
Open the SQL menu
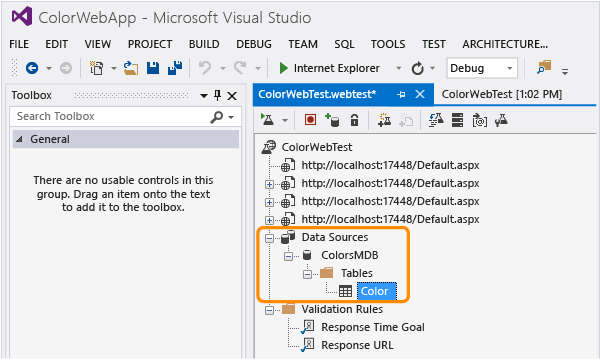(344, 44)
